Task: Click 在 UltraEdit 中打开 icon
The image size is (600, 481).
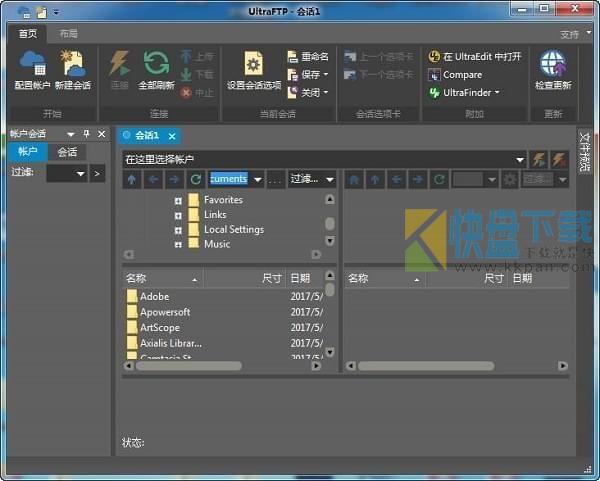Action: click(x=434, y=57)
